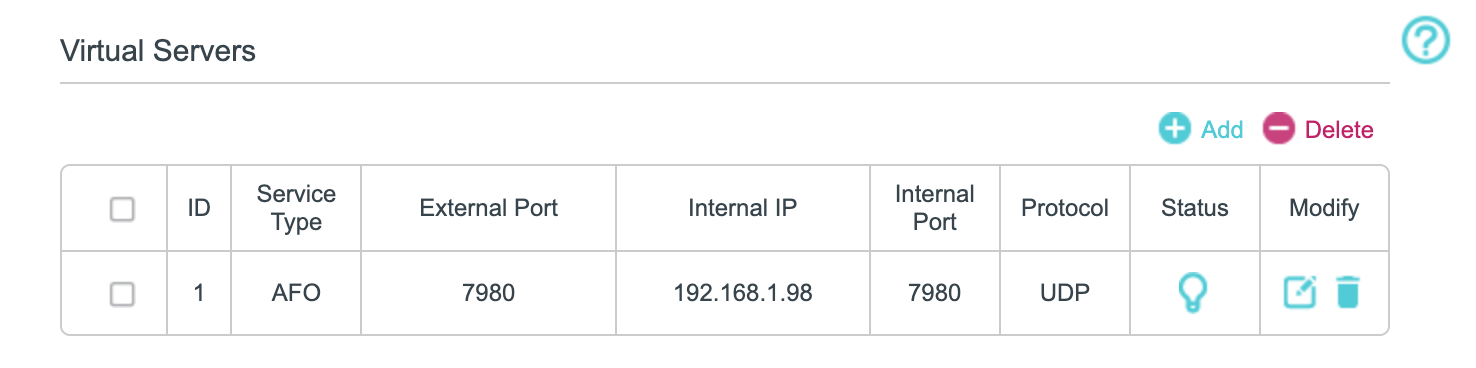The height and width of the screenshot is (368, 1476).
Task: Click the AFO service type cell
Action: point(296,293)
